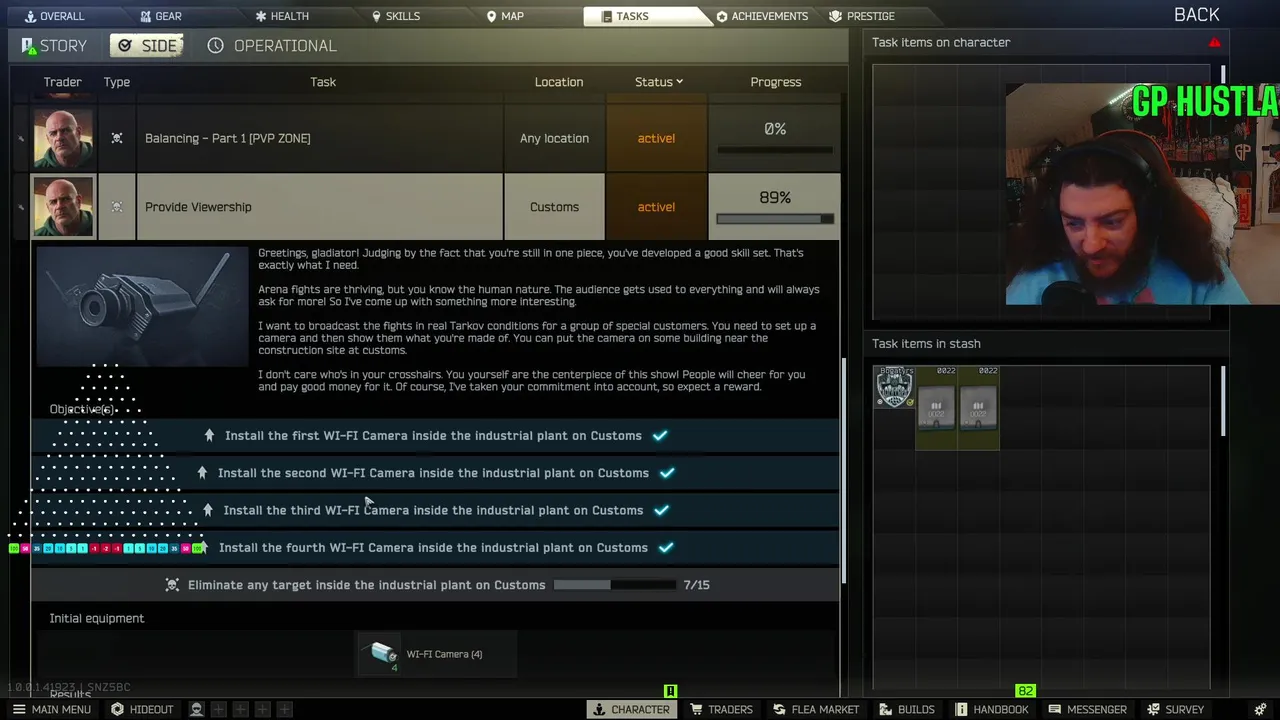Sort by Location column header

(558, 82)
